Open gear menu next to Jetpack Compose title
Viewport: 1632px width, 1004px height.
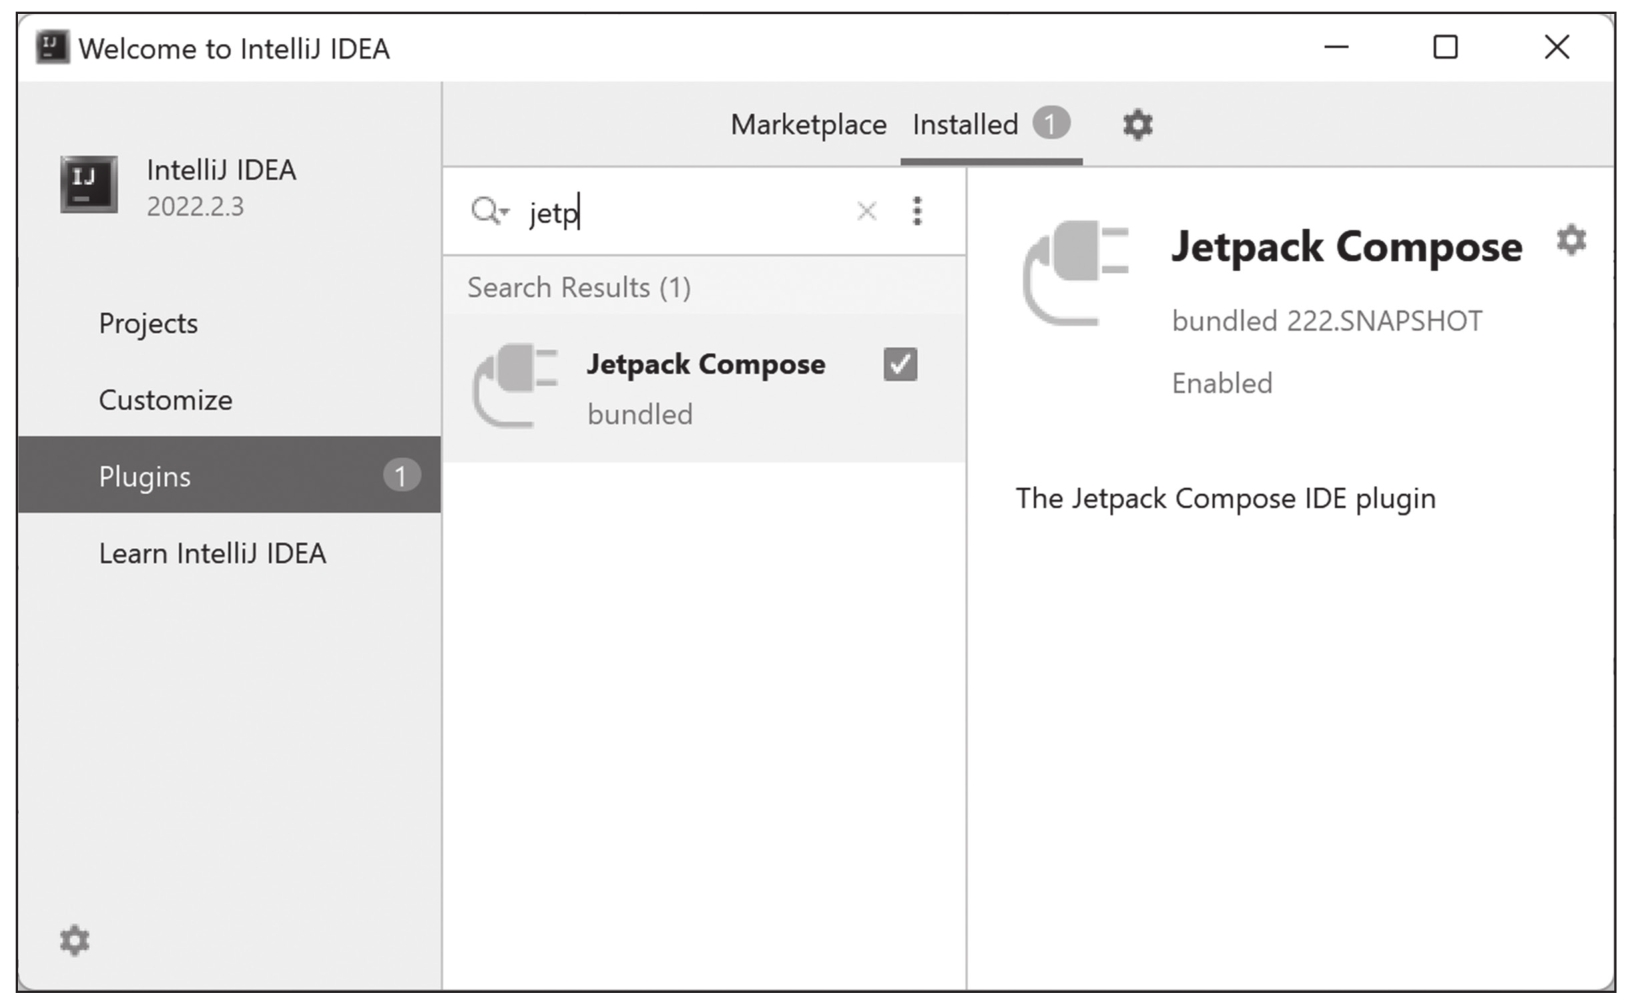(1571, 240)
